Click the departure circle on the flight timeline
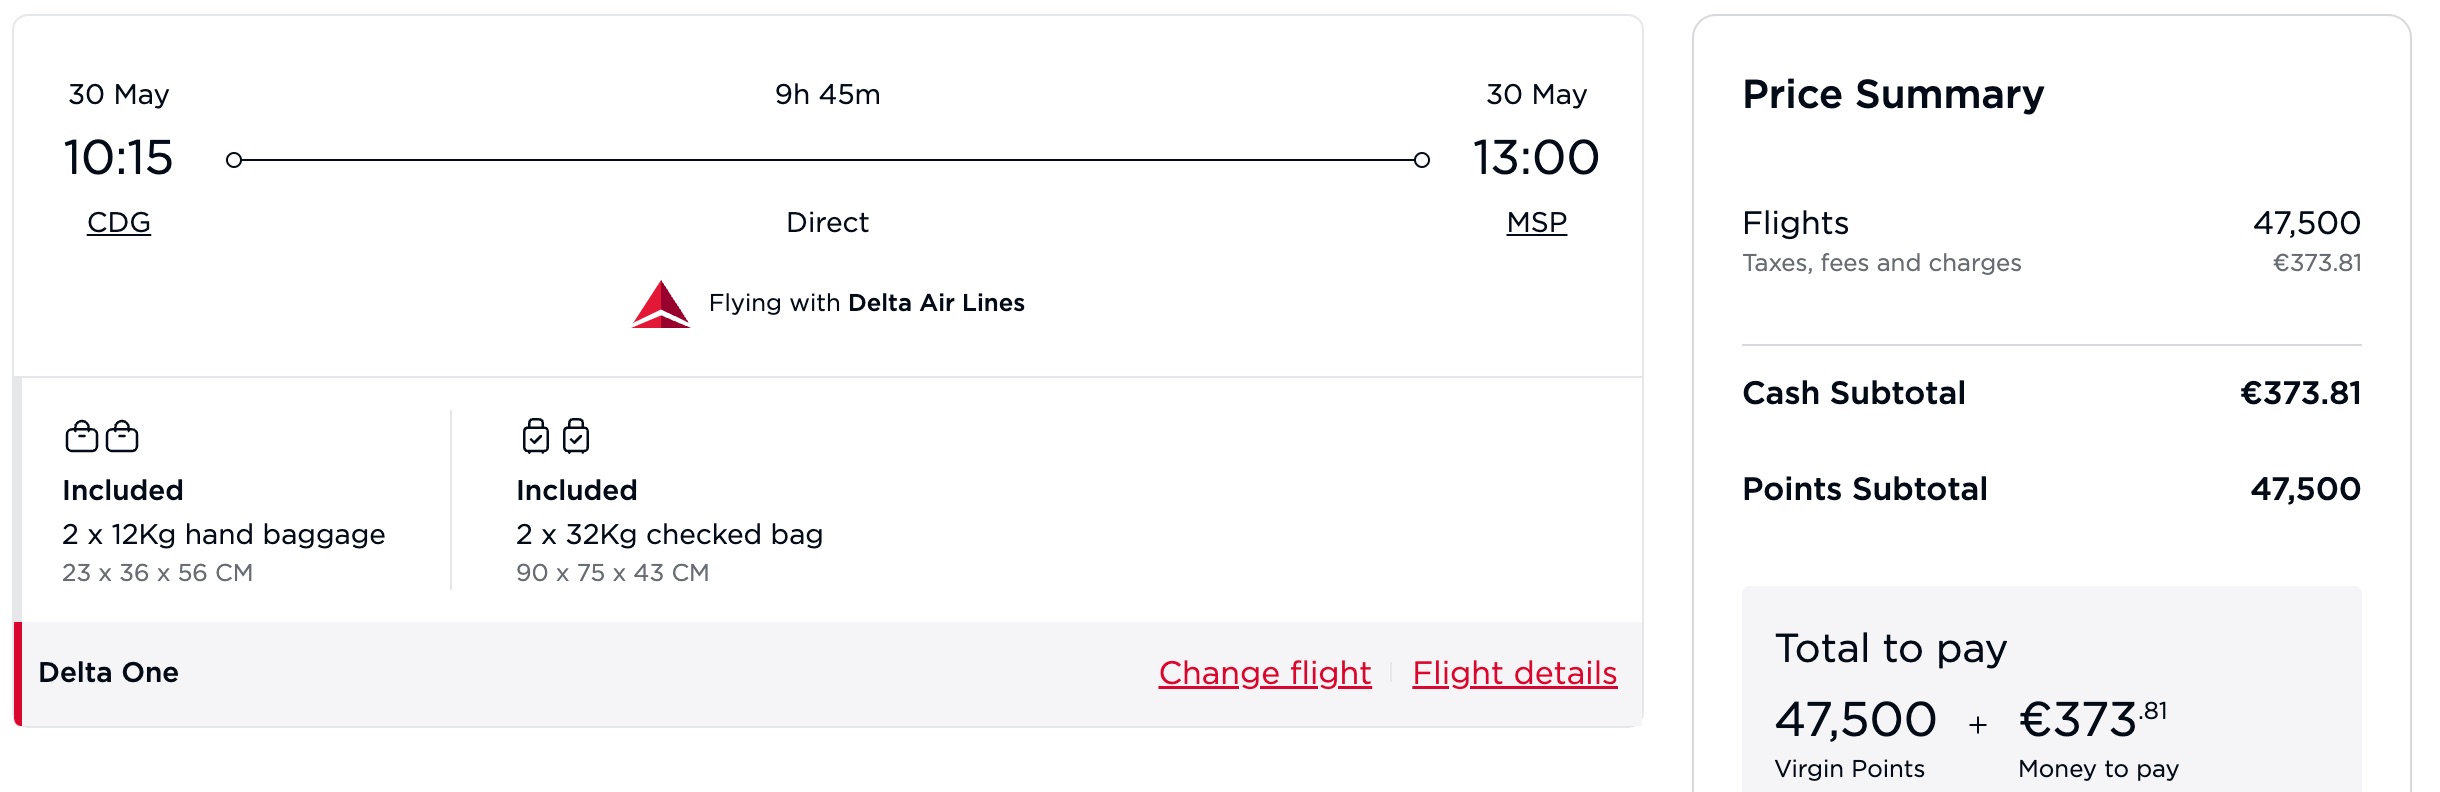The image size is (2440, 792). 236,158
